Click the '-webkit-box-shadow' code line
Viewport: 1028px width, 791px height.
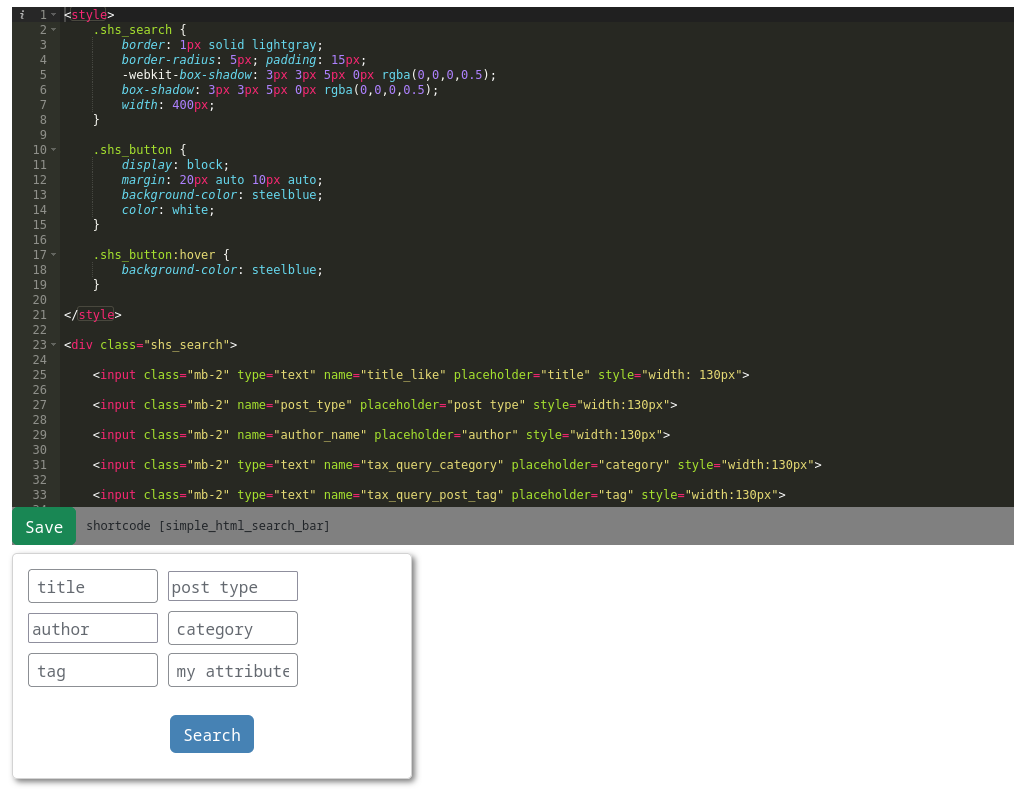309,75
